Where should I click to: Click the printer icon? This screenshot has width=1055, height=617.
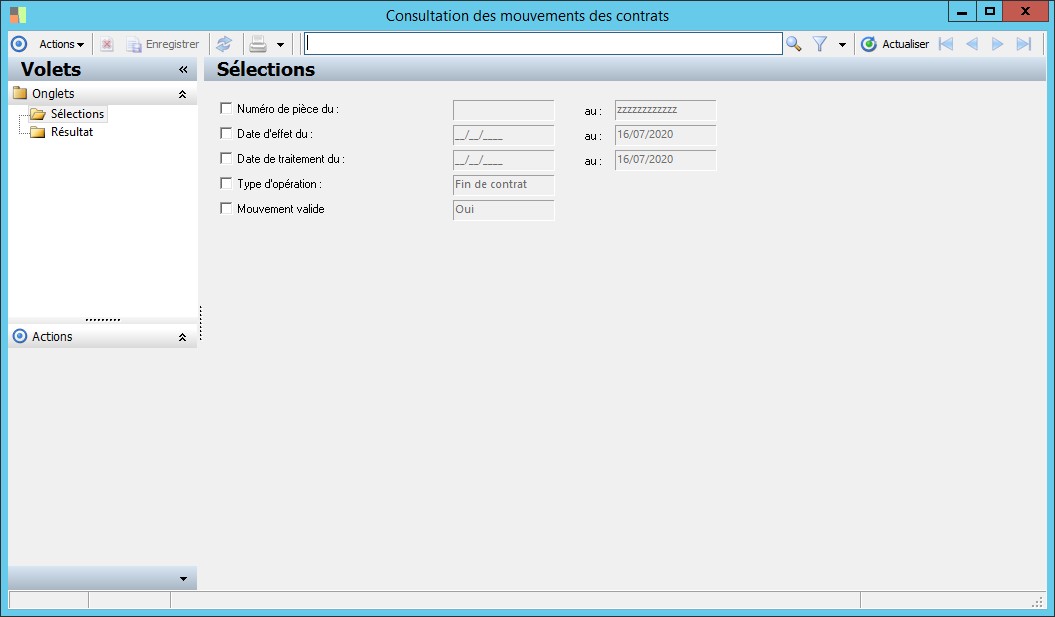258,44
